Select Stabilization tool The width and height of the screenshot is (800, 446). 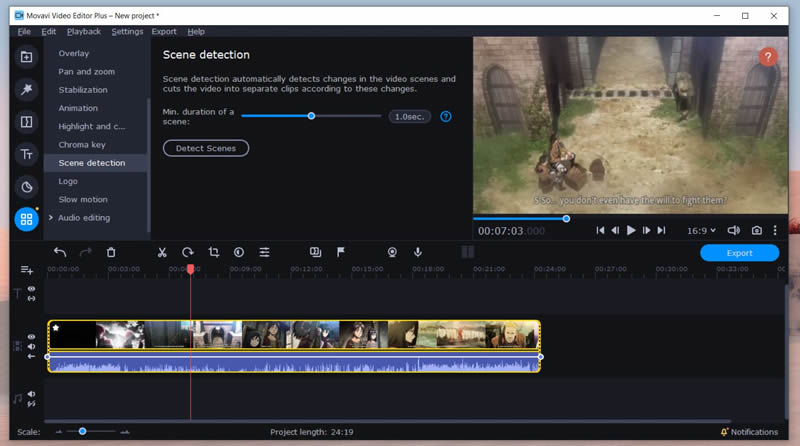(x=83, y=90)
